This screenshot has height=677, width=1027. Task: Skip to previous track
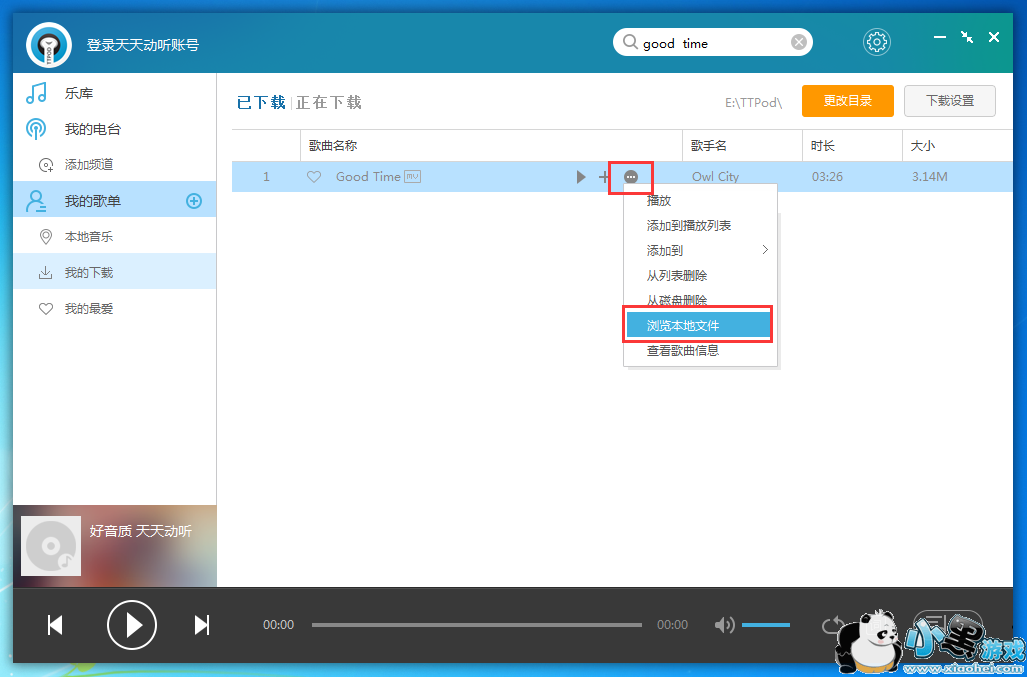(55, 625)
